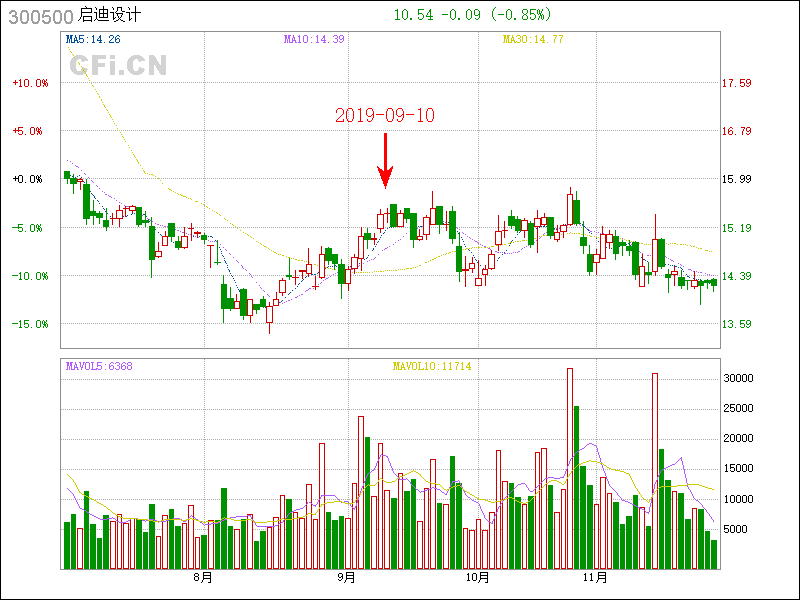Viewport: 800px width, 600px height.
Task: Click the 17.59 price axis label
Action: click(737, 83)
